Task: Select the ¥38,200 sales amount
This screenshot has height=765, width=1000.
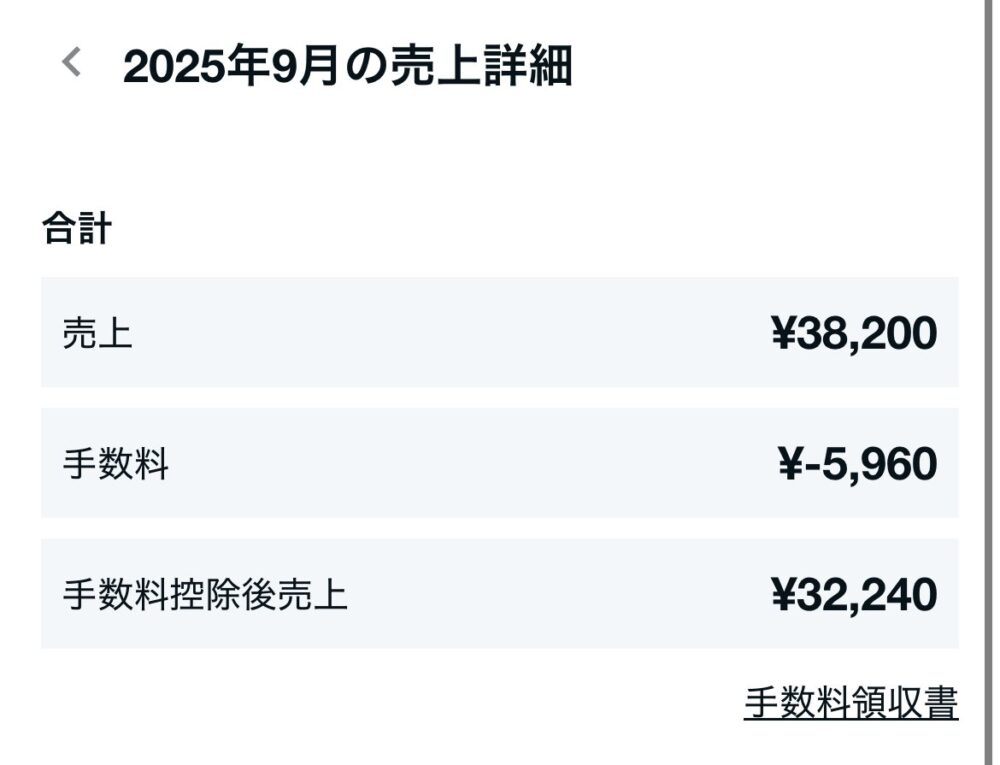Action: 854,333
